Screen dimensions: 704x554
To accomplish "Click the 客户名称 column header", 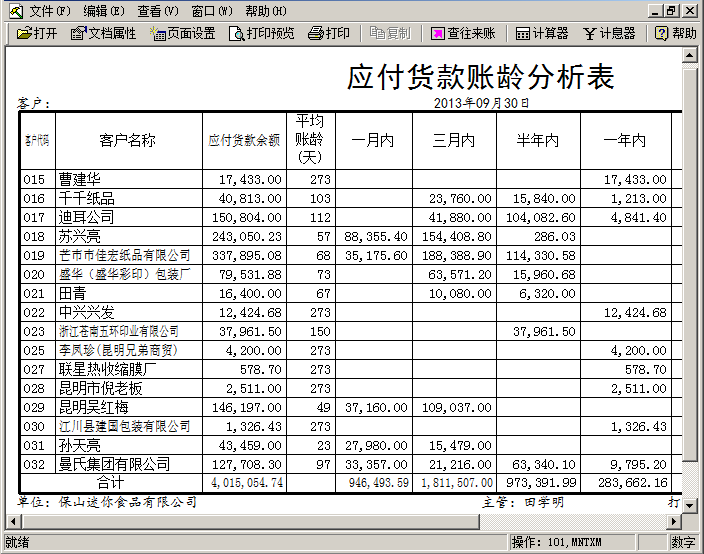I will pos(128,141).
